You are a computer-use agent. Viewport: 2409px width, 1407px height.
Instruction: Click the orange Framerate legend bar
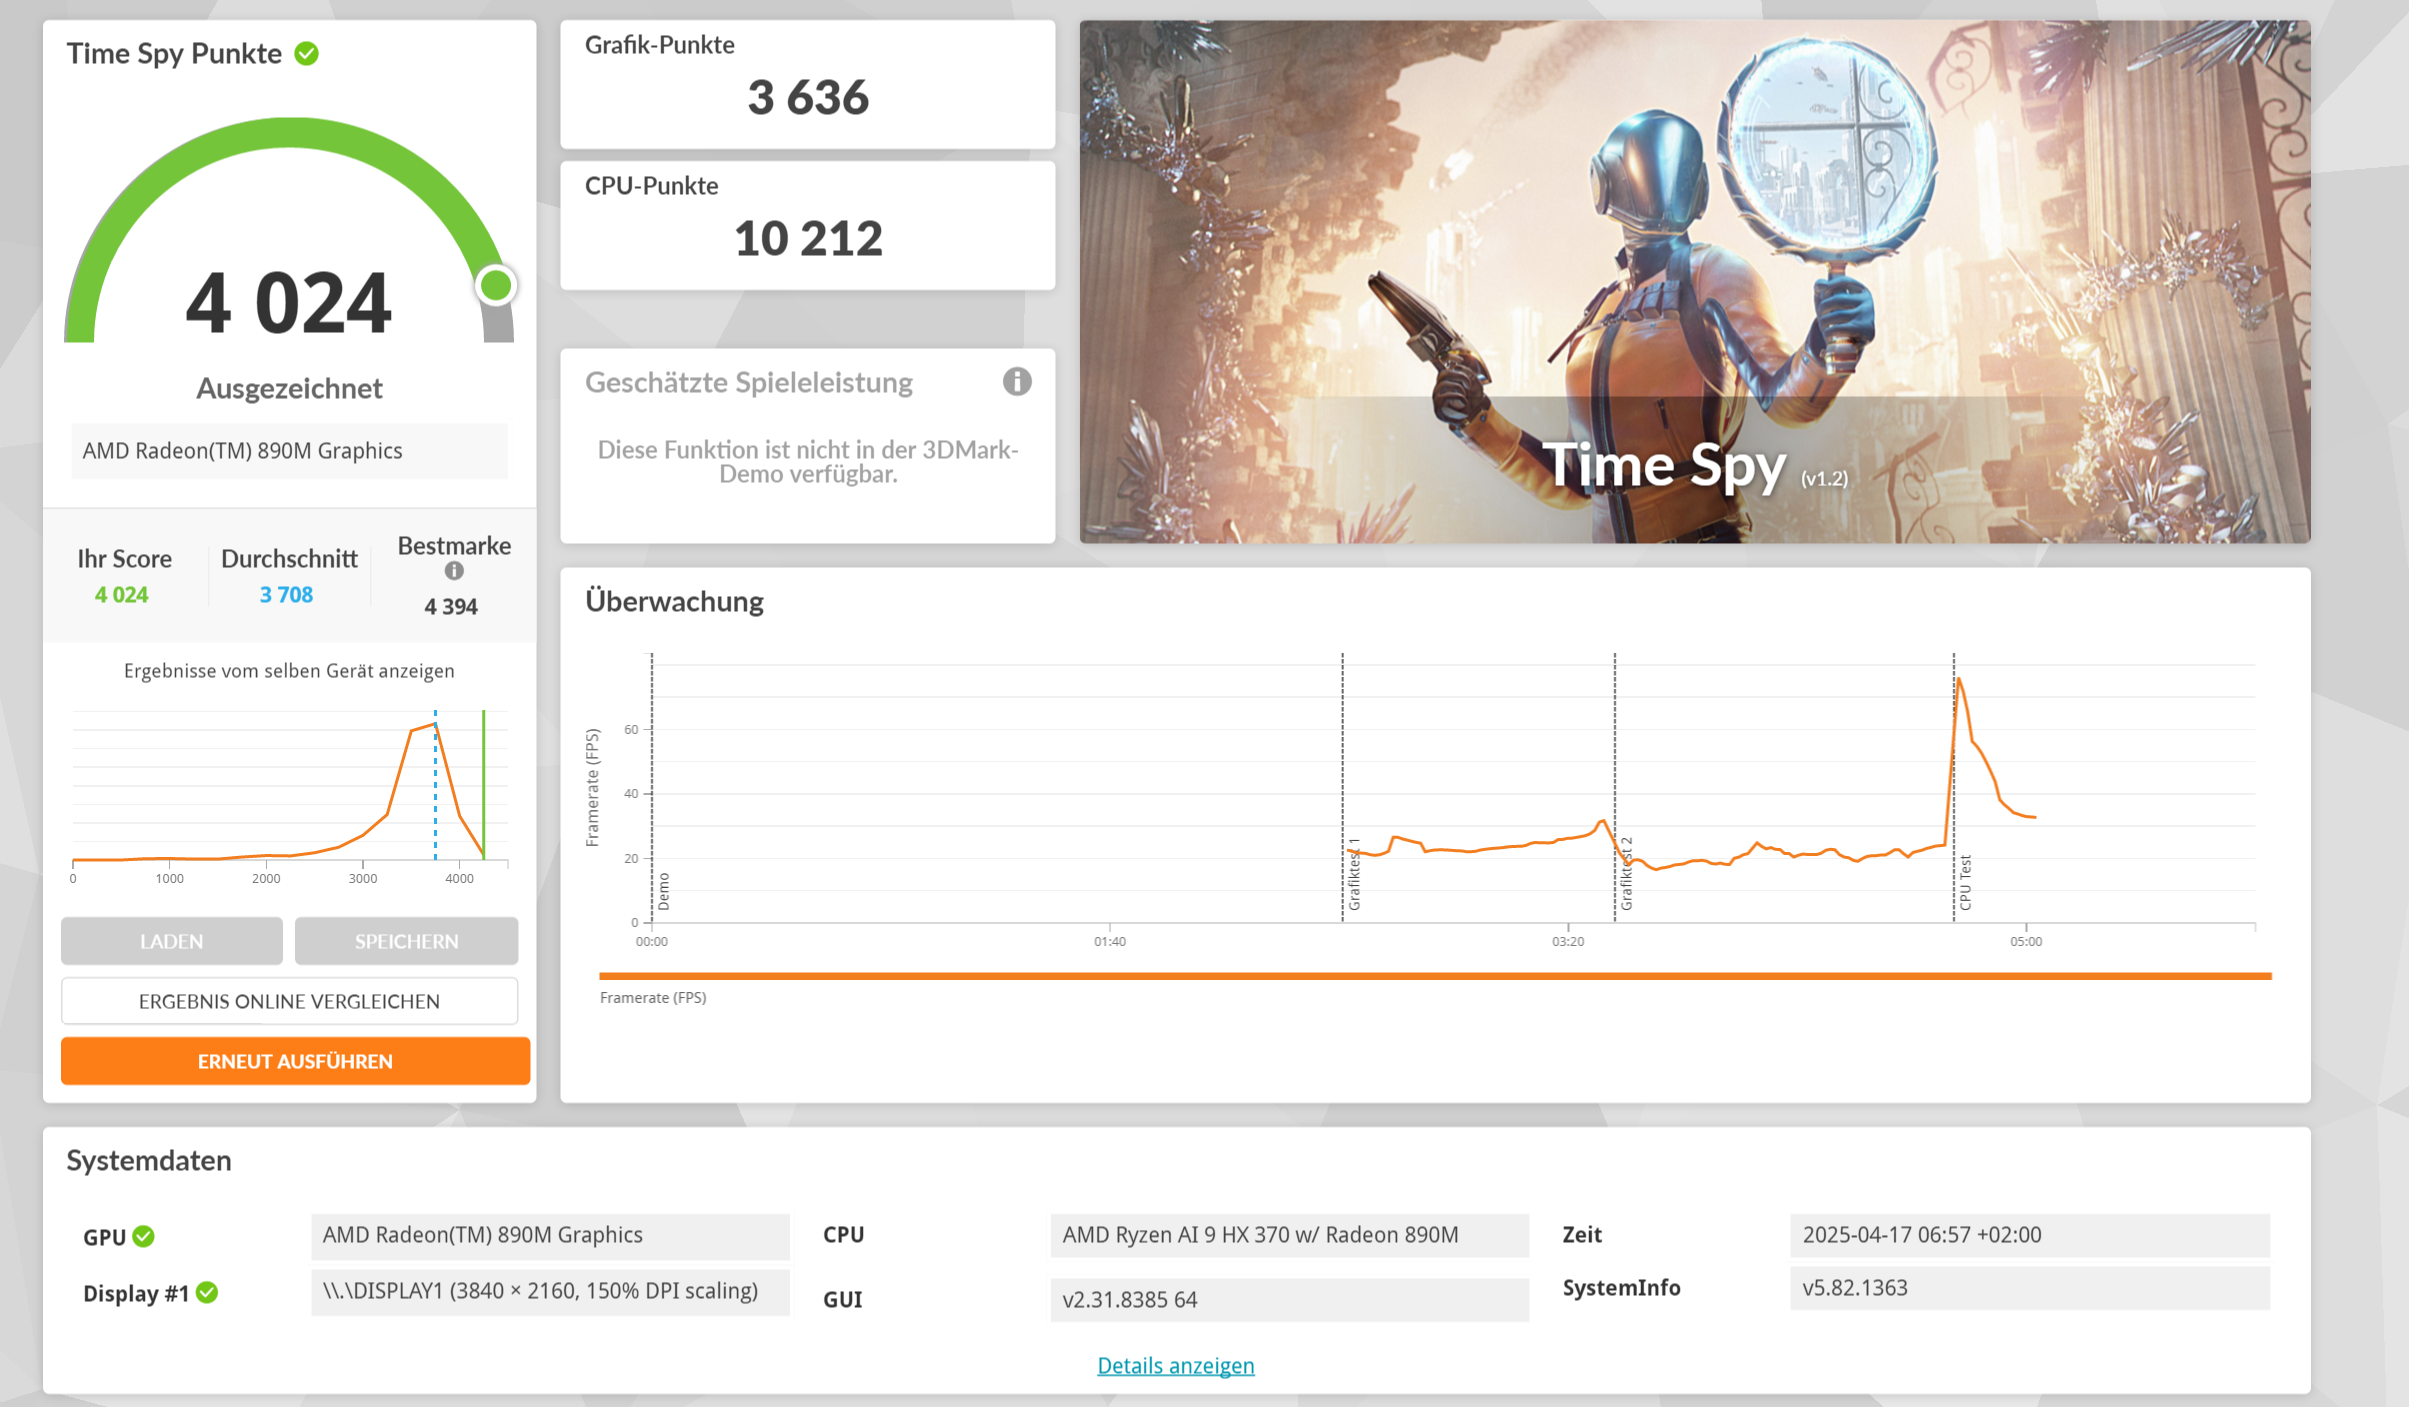(x=1435, y=975)
